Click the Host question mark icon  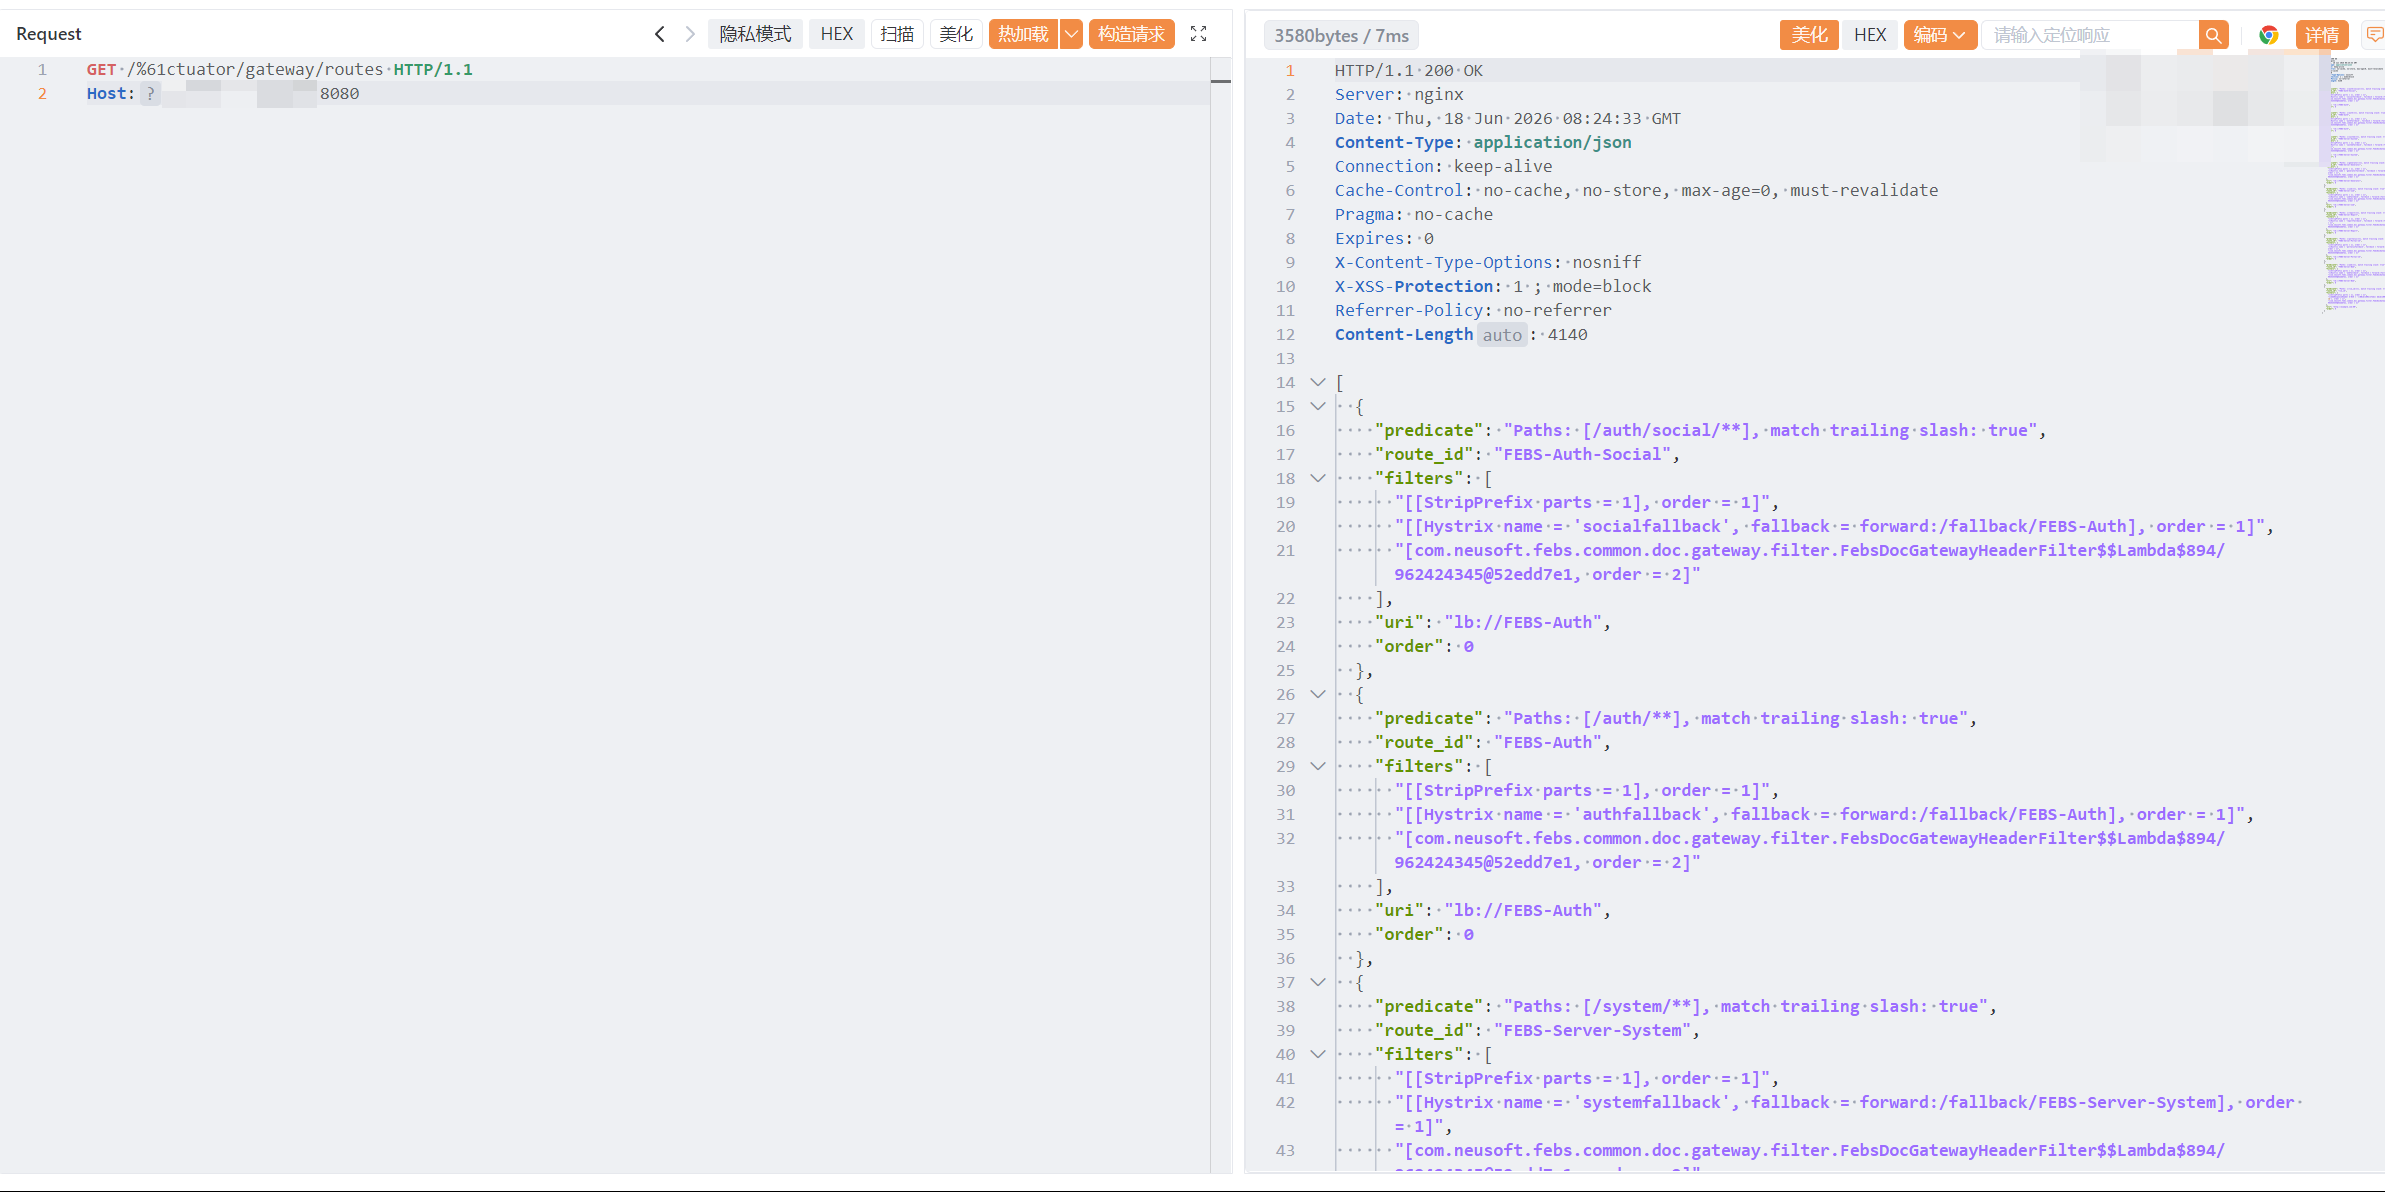(150, 93)
